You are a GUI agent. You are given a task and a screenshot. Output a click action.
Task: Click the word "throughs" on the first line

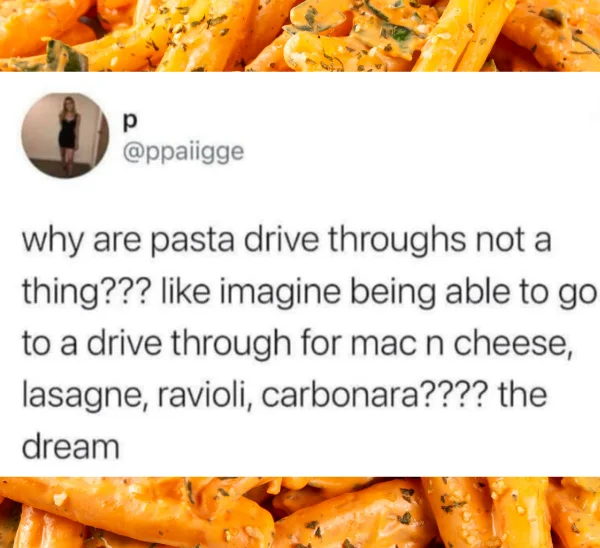397,242
